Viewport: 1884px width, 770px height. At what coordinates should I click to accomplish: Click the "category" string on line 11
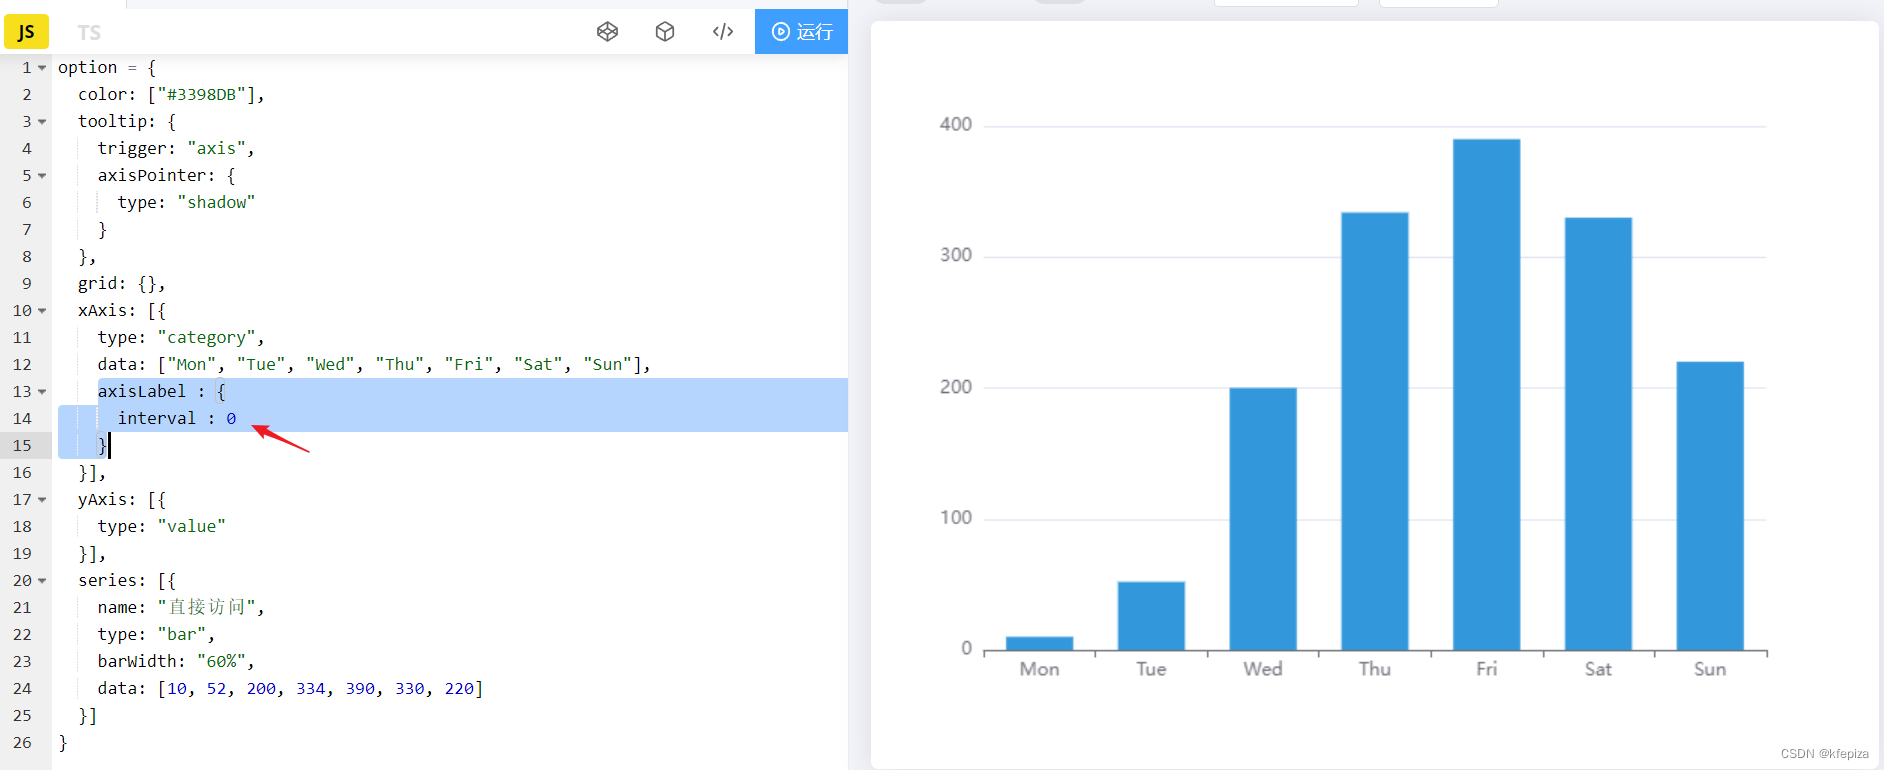pos(206,338)
